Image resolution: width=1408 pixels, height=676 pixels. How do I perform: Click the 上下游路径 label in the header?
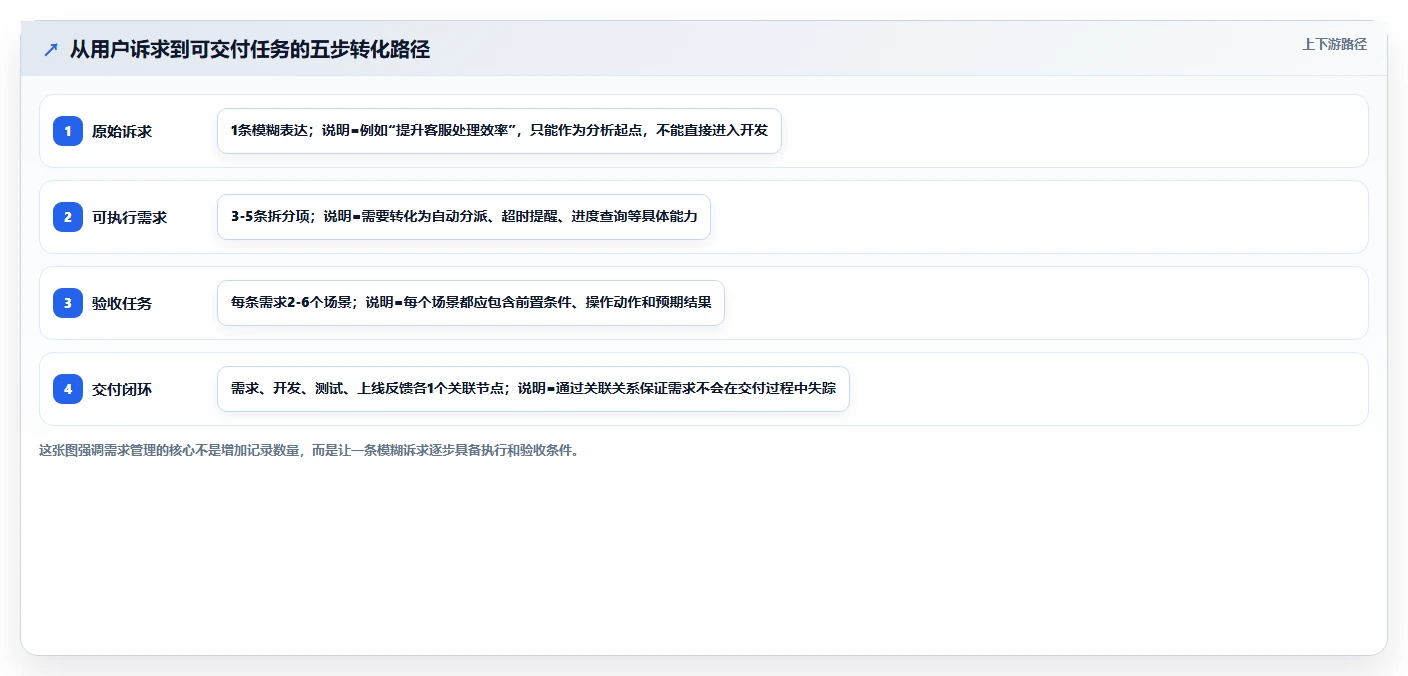1334,44
